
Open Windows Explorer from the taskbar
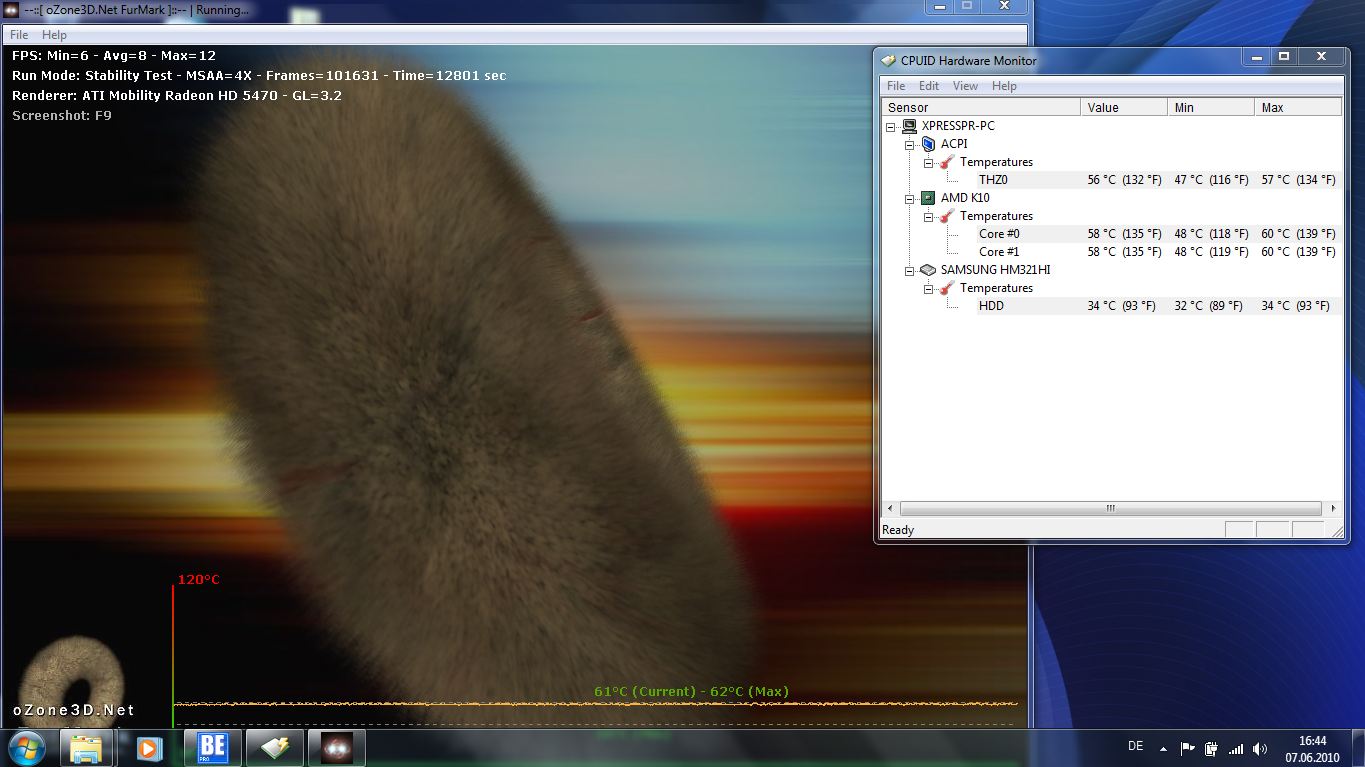click(x=86, y=748)
